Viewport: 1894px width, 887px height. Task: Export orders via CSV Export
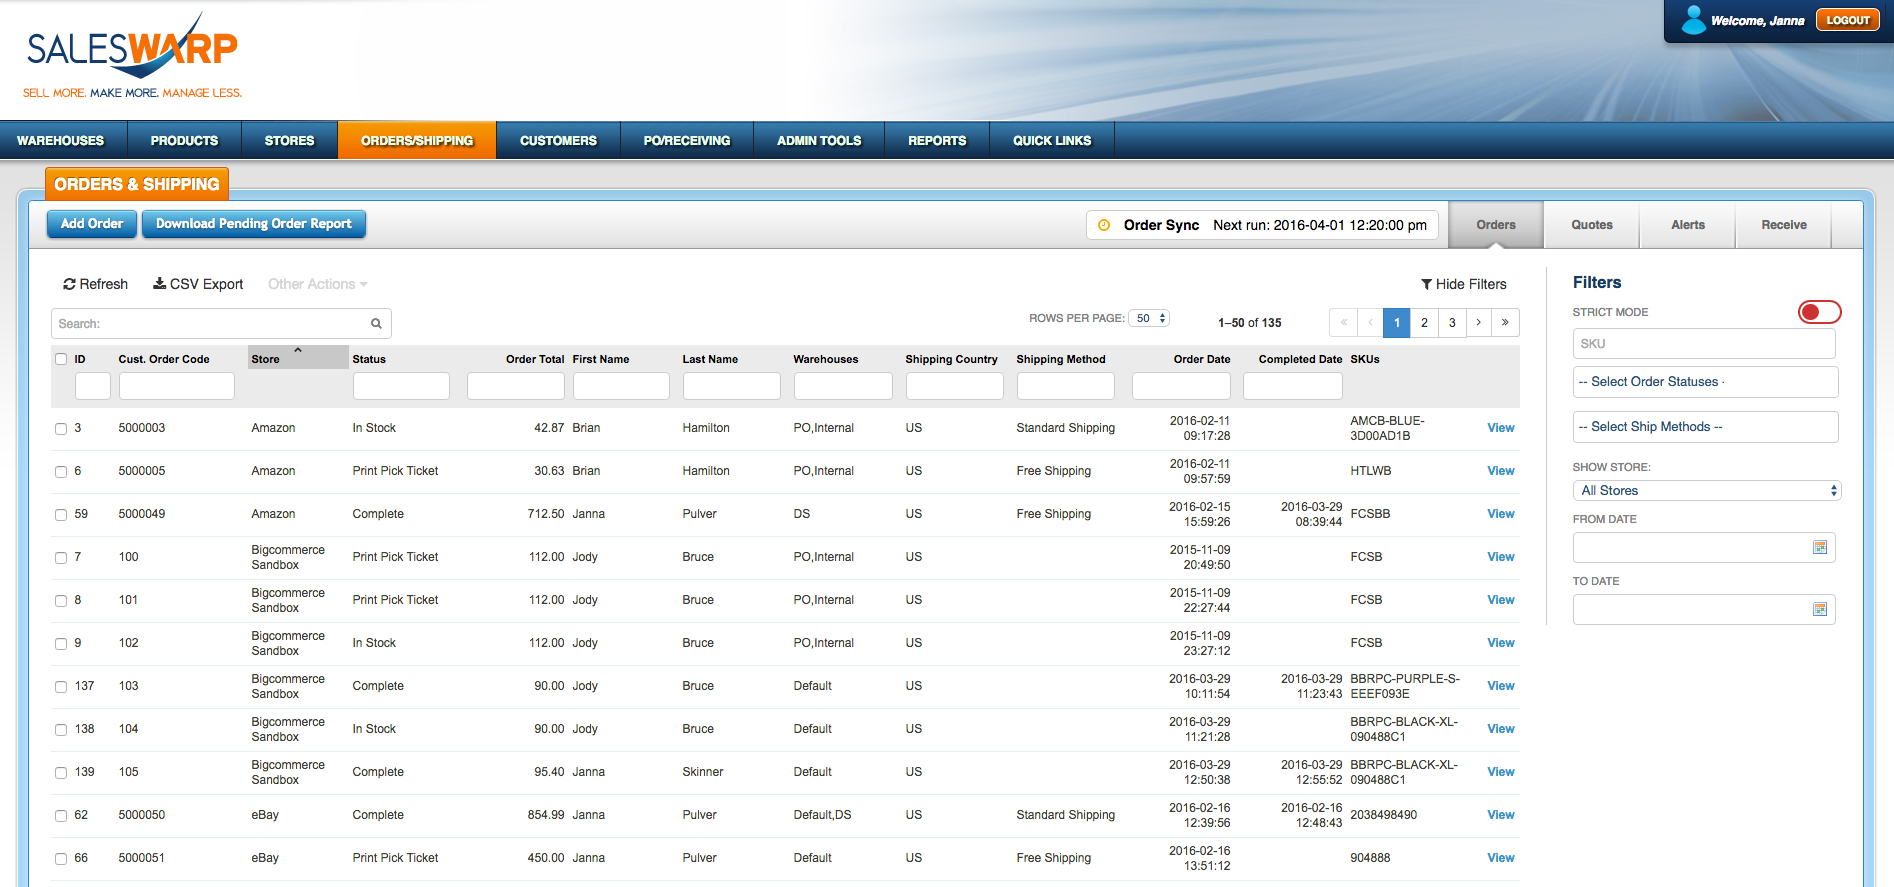[x=198, y=284]
